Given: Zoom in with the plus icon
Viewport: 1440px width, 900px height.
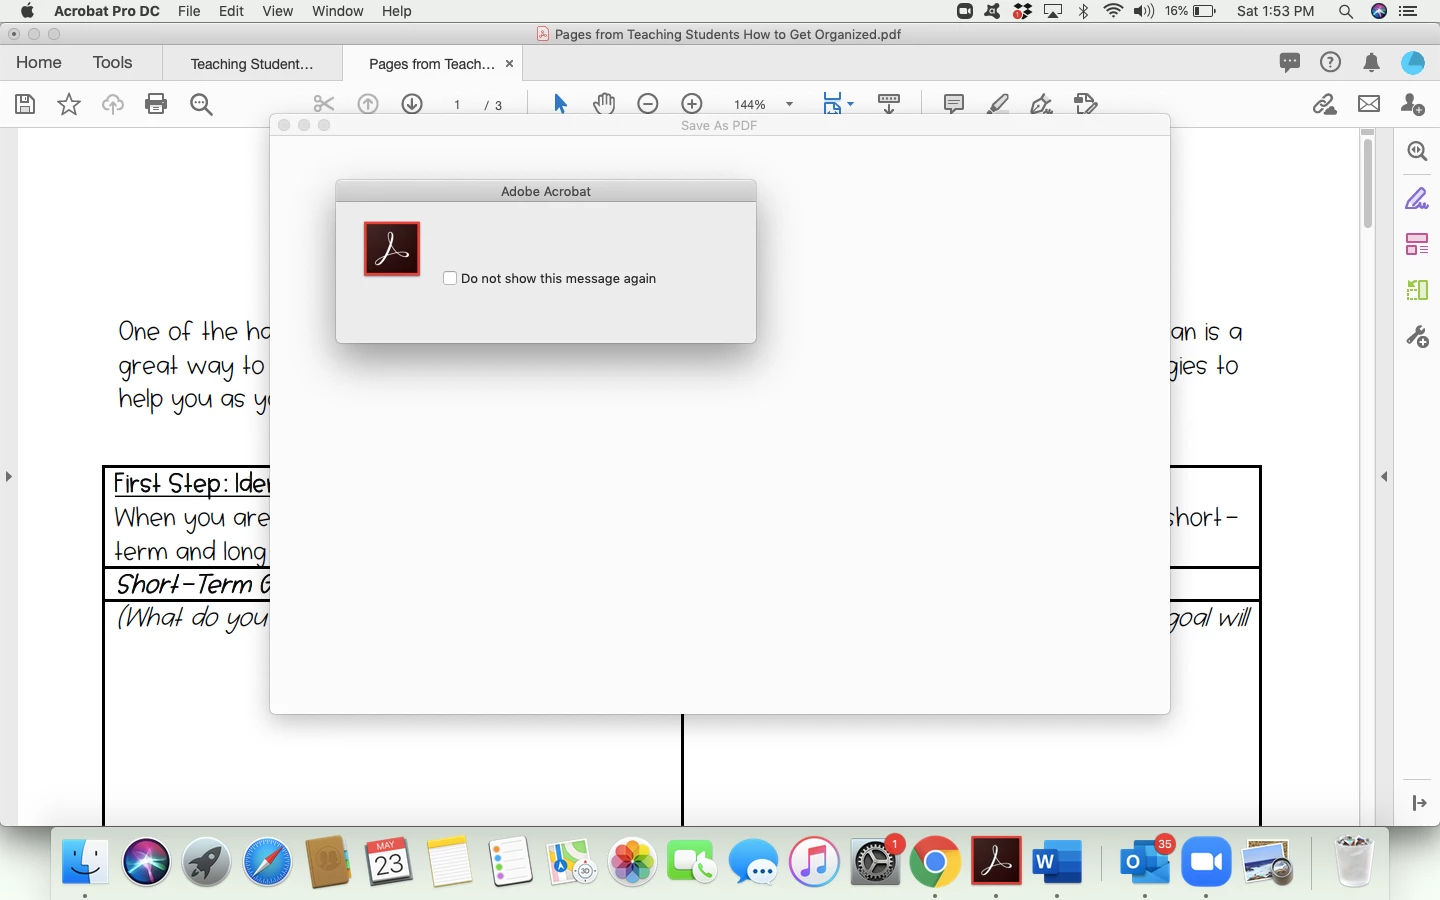Looking at the screenshot, I should (x=692, y=104).
